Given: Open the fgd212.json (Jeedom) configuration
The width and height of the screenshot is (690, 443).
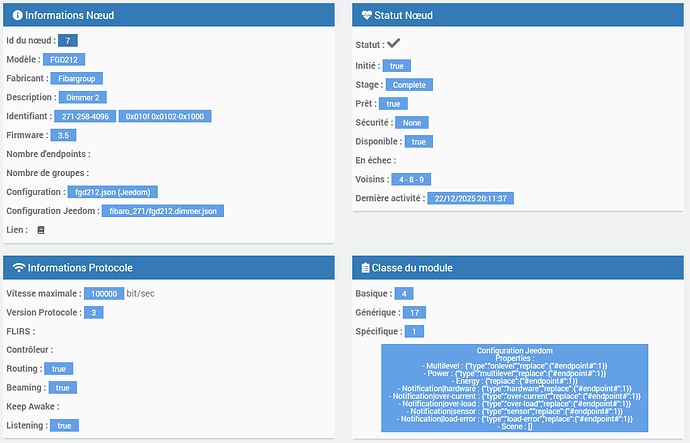Looking at the screenshot, I should [x=112, y=192].
